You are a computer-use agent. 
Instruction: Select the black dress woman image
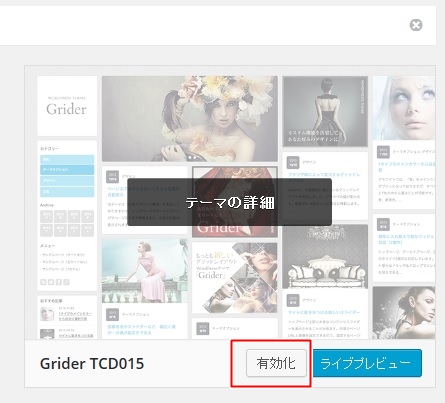click(x=325, y=111)
